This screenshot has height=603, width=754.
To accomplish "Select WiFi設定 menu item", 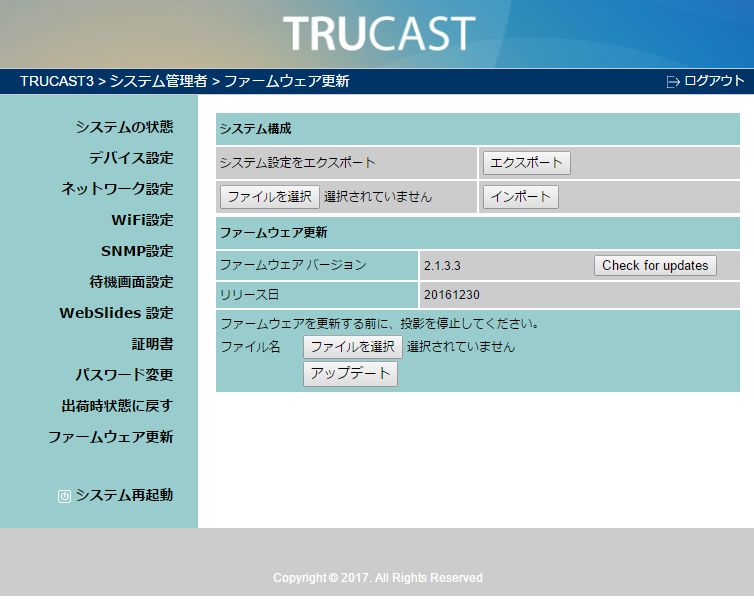I will [142, 220].
